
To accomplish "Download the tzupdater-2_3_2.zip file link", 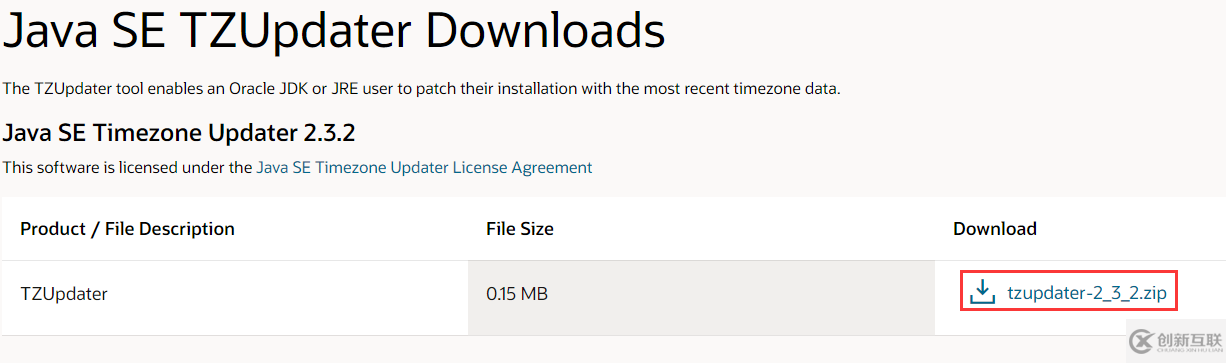I will (1087, 293).
